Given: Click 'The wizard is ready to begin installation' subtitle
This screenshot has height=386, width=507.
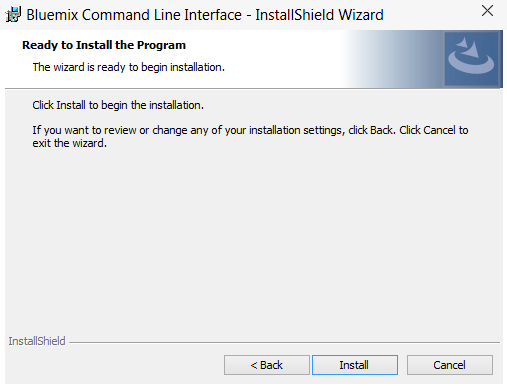Looking at the screenshot, I should point(129,67).
